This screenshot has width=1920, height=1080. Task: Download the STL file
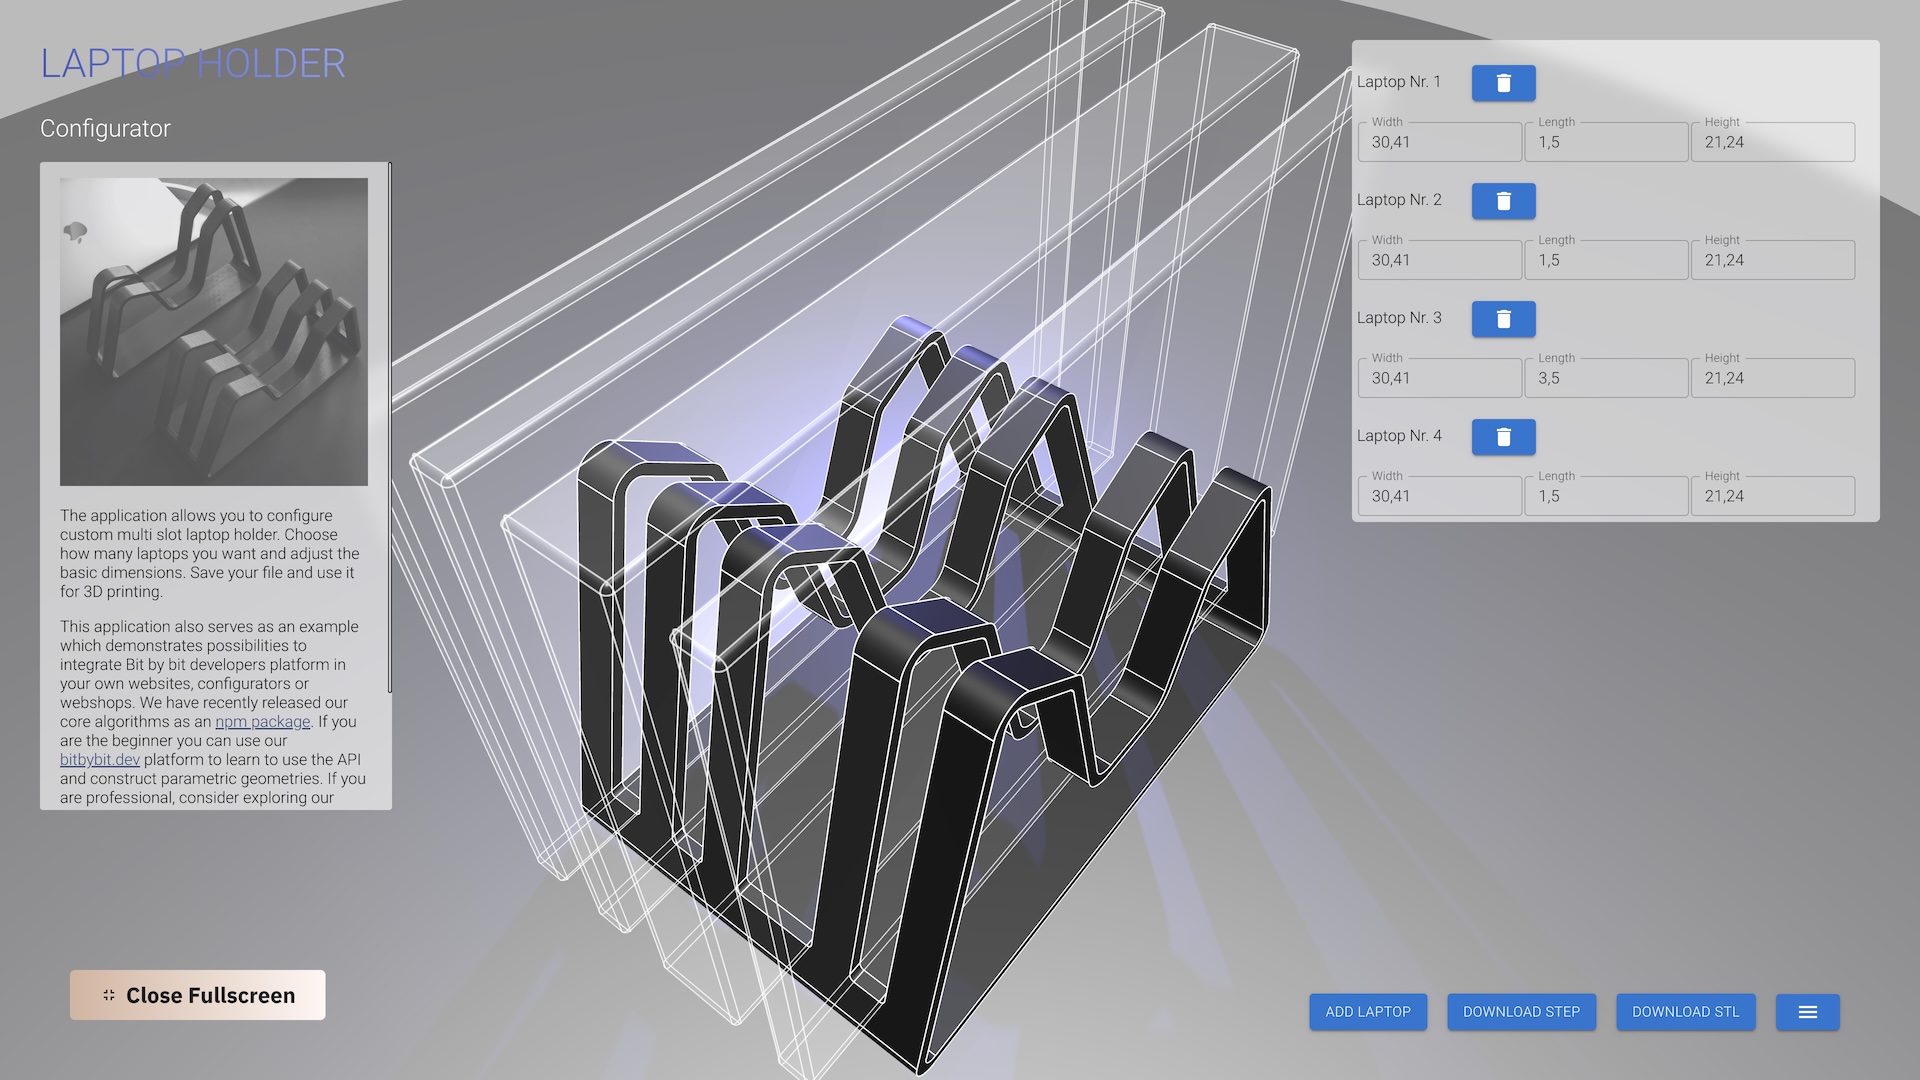tap(1685, 1012)
